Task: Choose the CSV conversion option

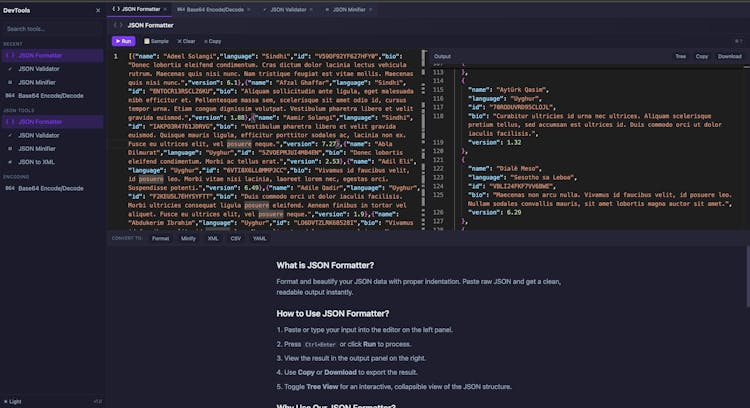Action: coord(236,239)
